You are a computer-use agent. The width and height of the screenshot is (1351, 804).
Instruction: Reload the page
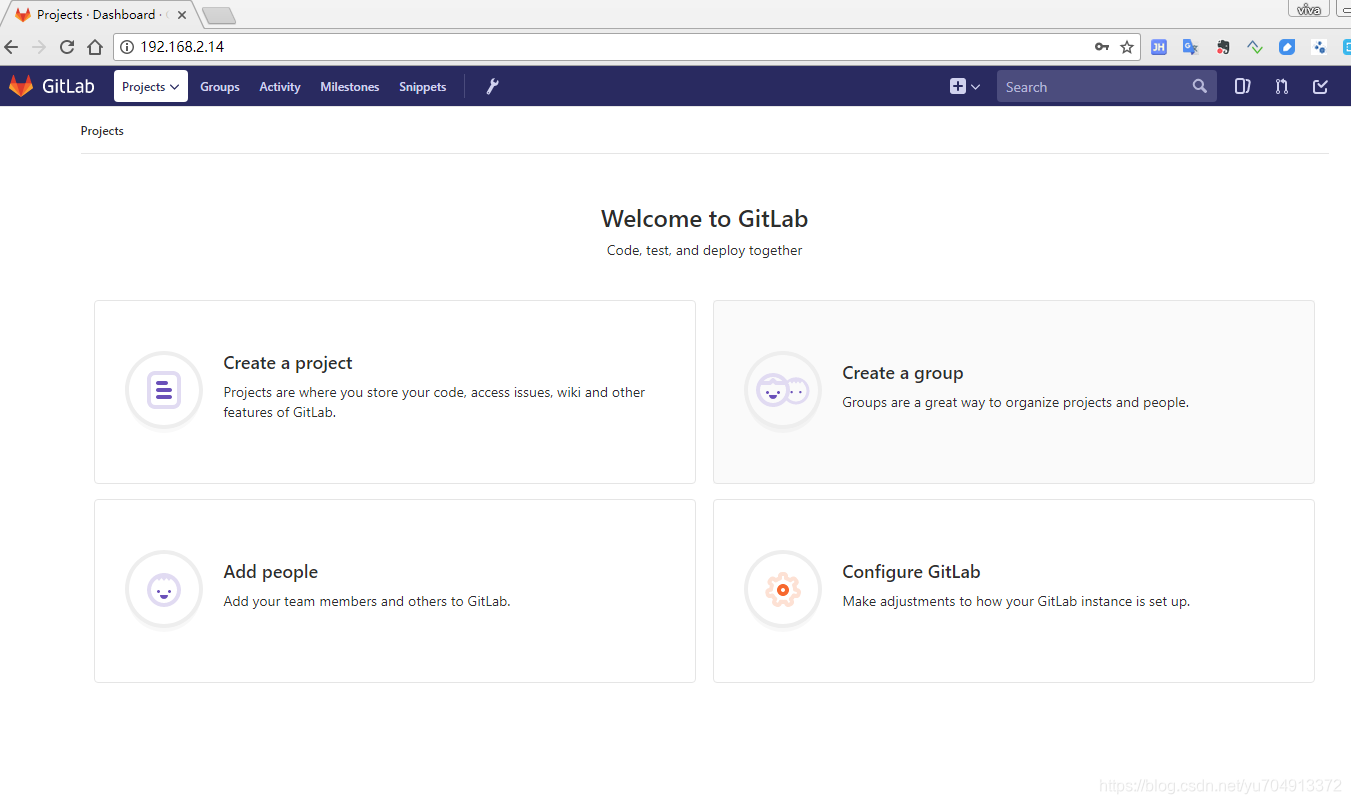click(x=67, y=47)
